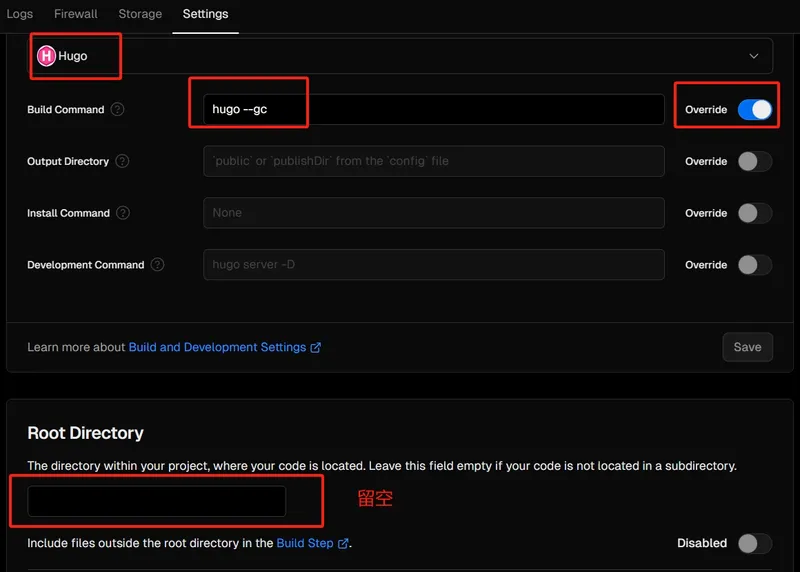Open the Build Step link

coord(305,543)
